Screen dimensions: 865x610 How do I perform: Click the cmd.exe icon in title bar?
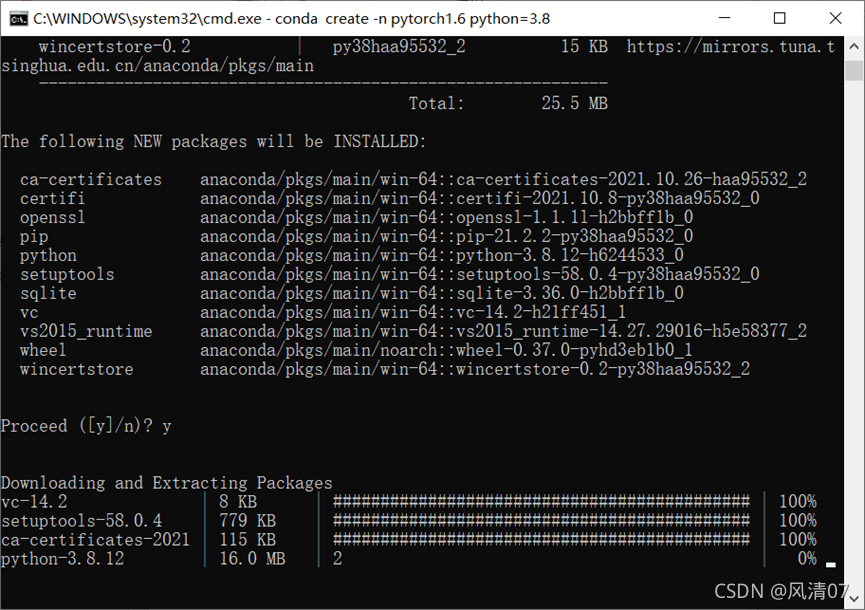coord(18,19)
